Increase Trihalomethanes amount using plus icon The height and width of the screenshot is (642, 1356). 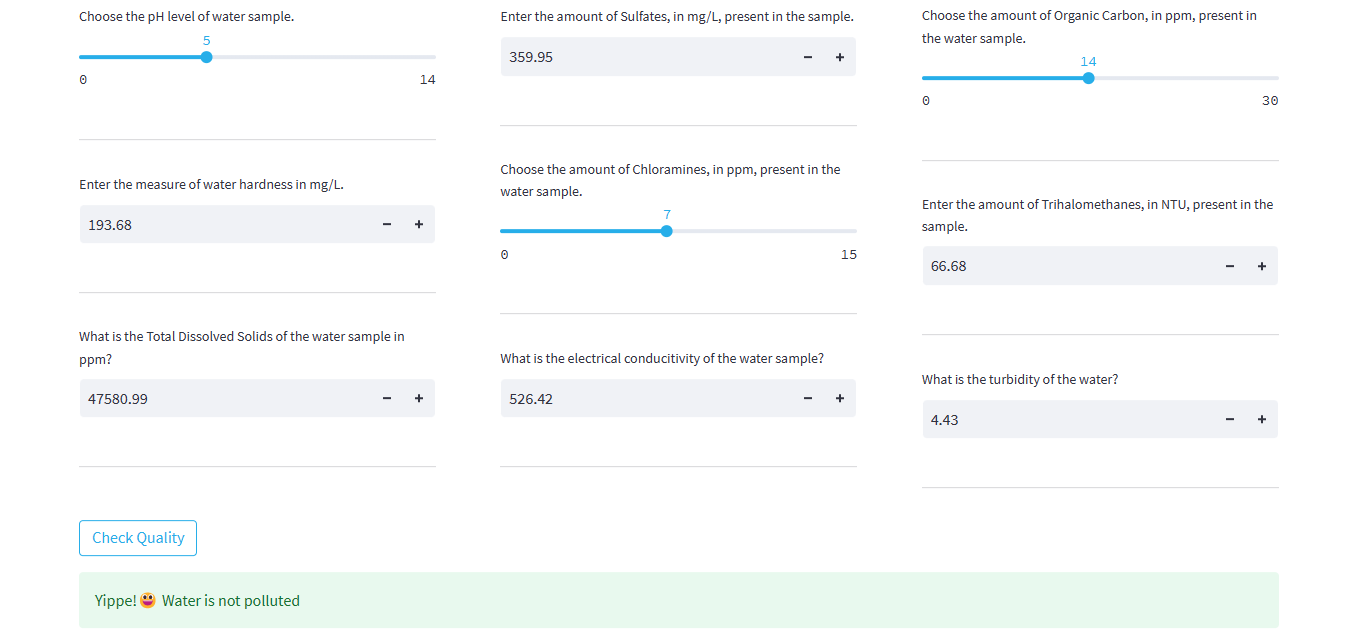coord(1262,266)
